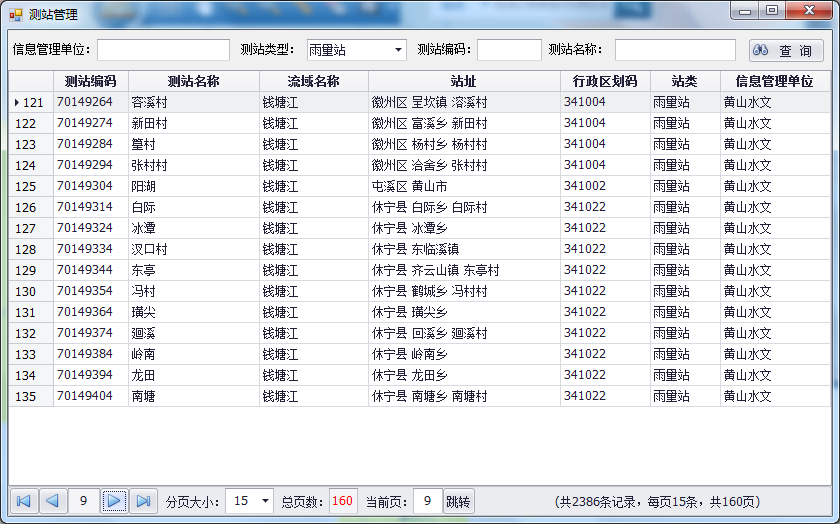Viewport: 840px width, 524px height.
Task: Click the 行政区划码 column header
Action: [x=605, y=81]
